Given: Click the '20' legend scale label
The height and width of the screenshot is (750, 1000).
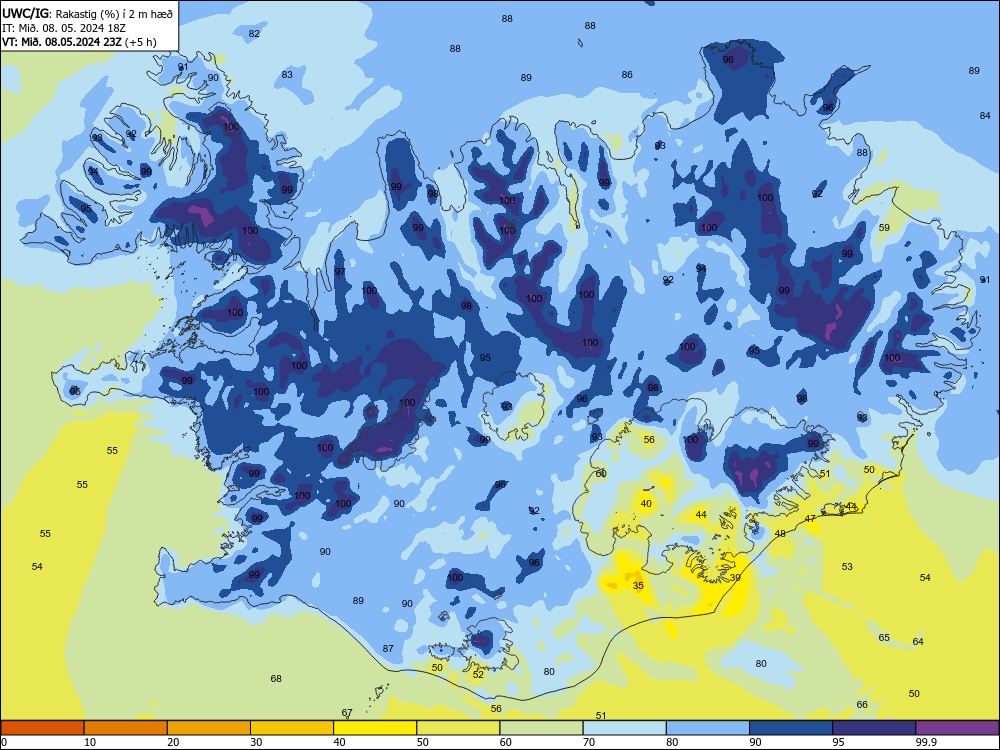Looking at the screenshot, I should coord(173,742).
